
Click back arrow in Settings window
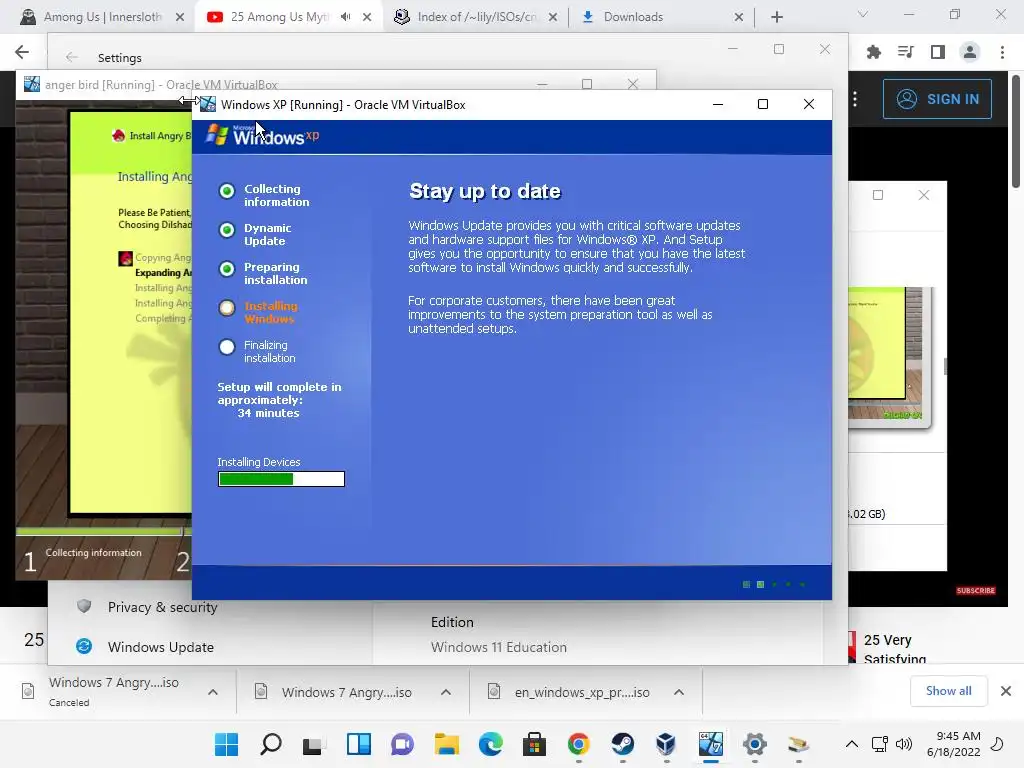pos(72,57)
